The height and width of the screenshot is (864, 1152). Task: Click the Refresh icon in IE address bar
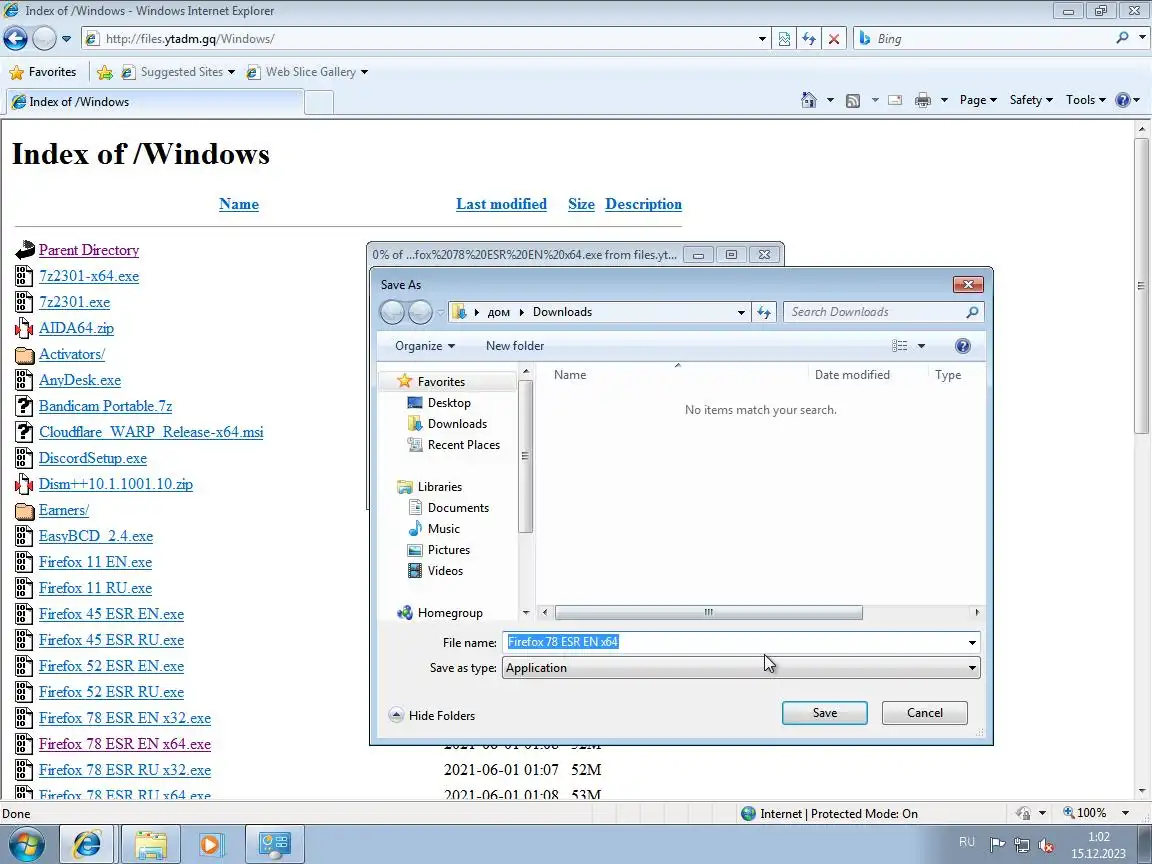809,39
